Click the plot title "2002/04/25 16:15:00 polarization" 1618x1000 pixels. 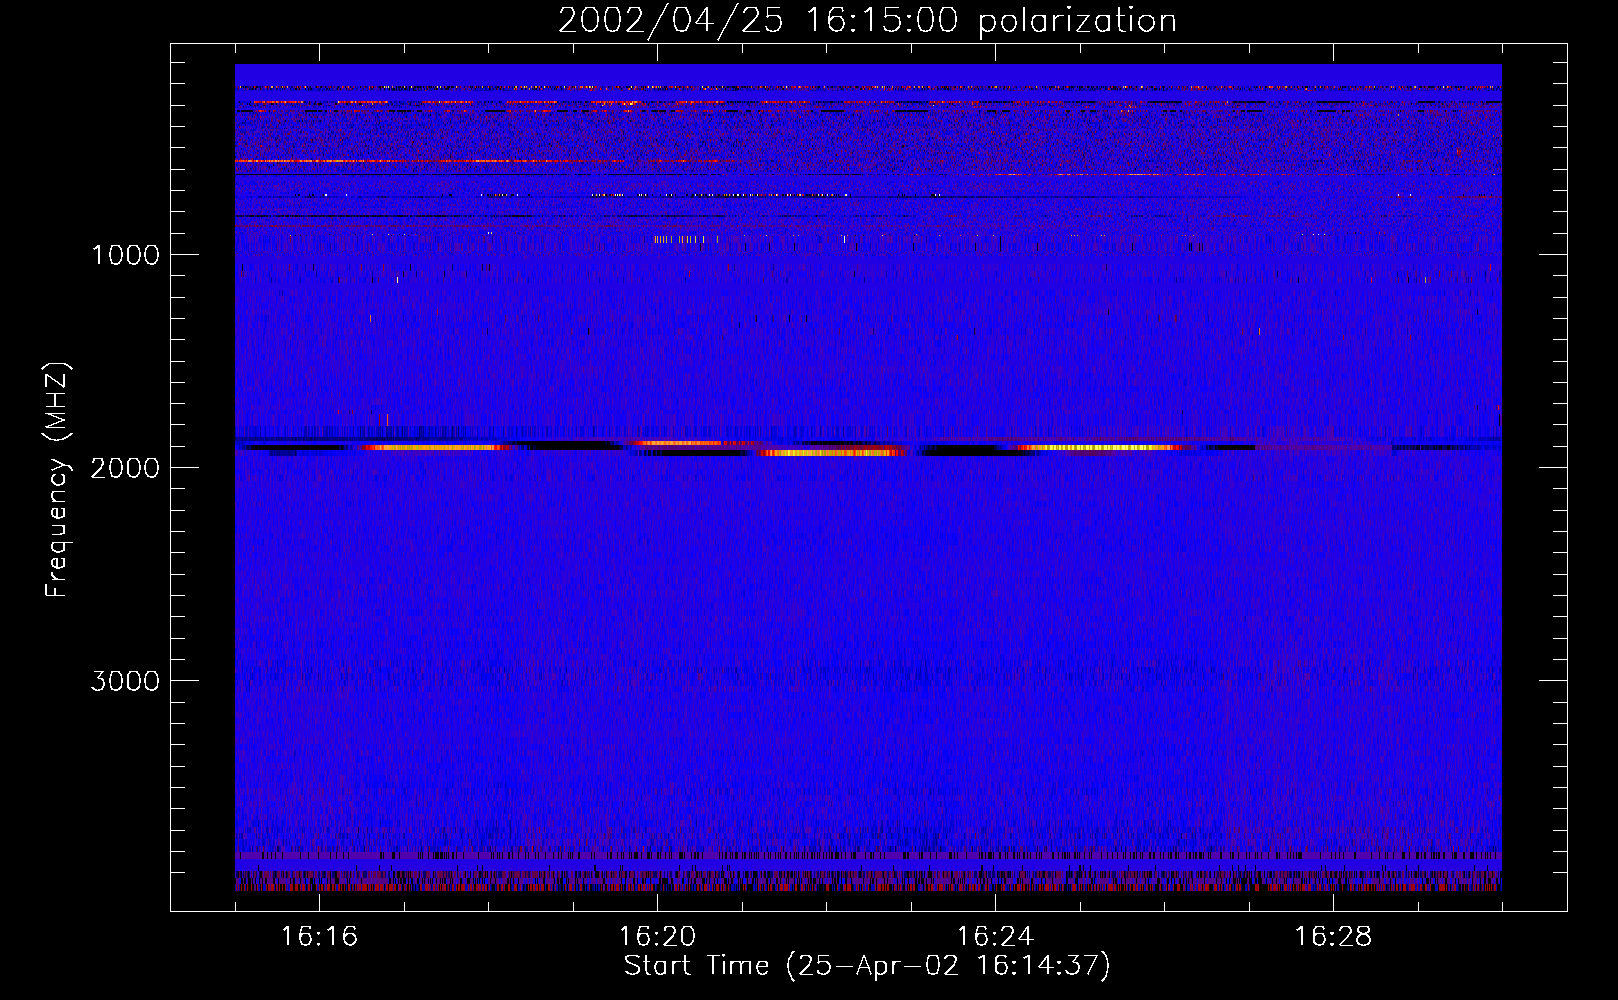tap(867, 21)
